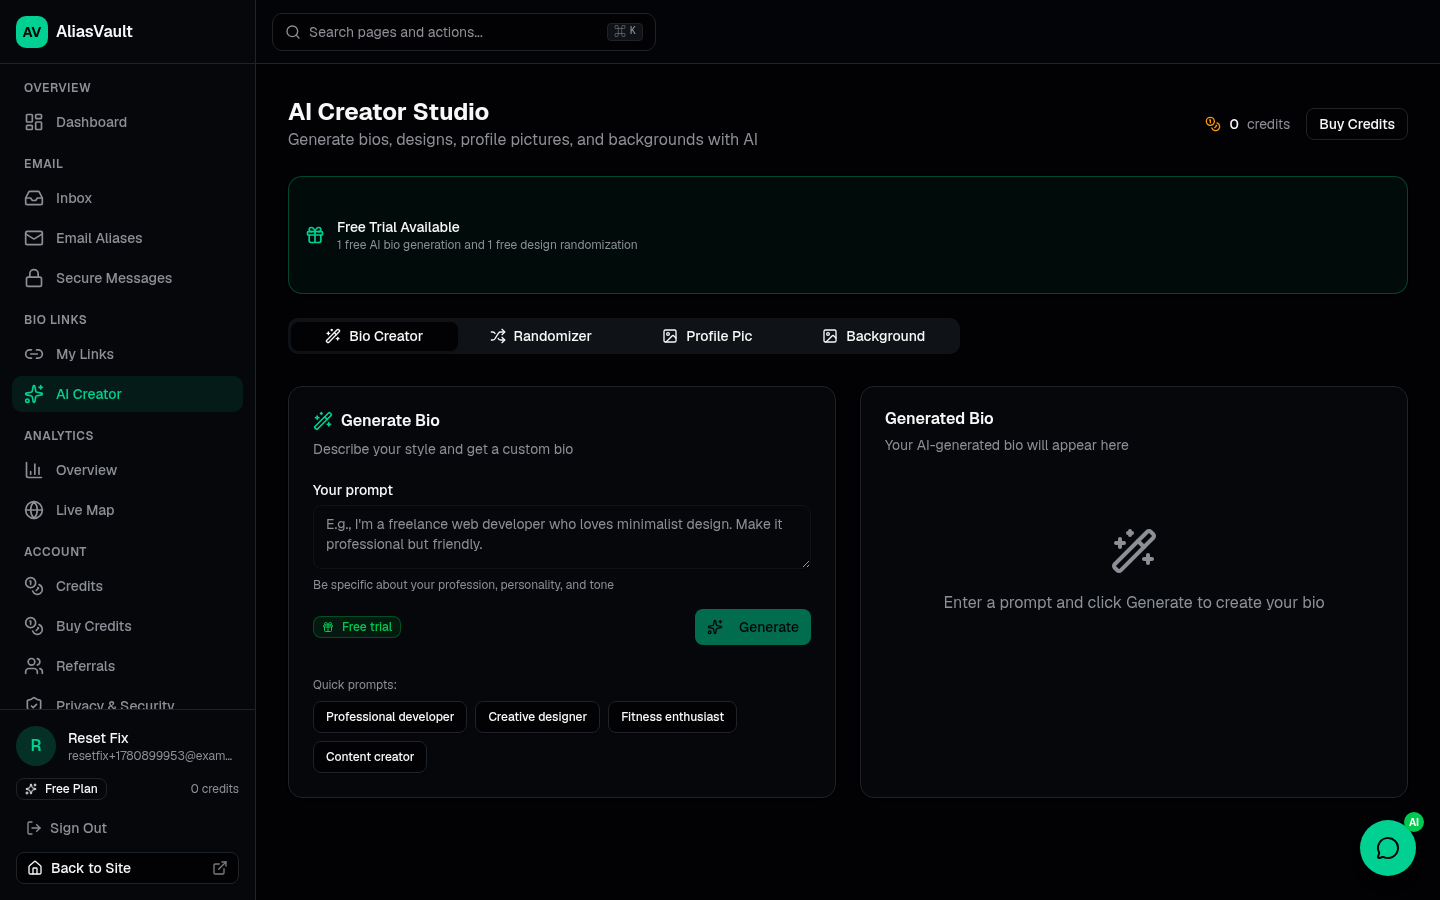Image resolution: width=1440 pixels, height=900 pixels.
Task: Choose Creative designer quick prompt
Action: tap(538, 717)
